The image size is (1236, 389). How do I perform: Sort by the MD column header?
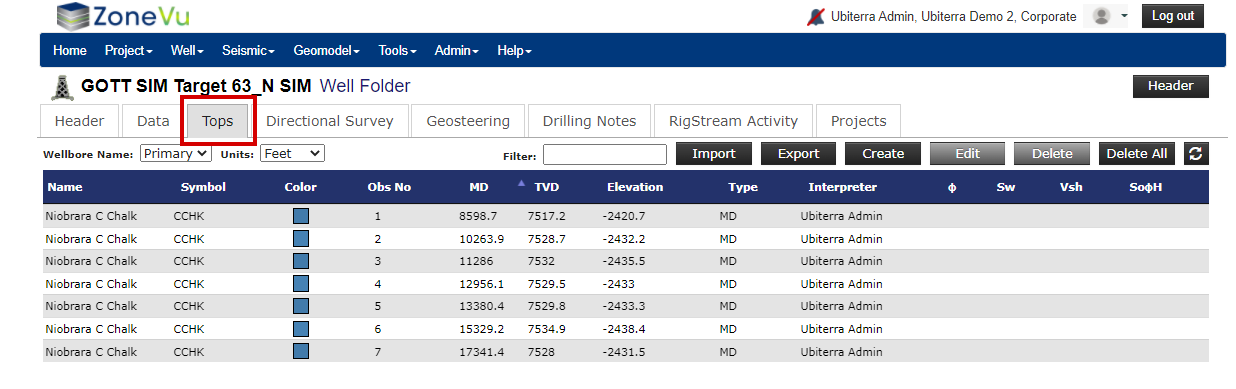coord(479,187)
